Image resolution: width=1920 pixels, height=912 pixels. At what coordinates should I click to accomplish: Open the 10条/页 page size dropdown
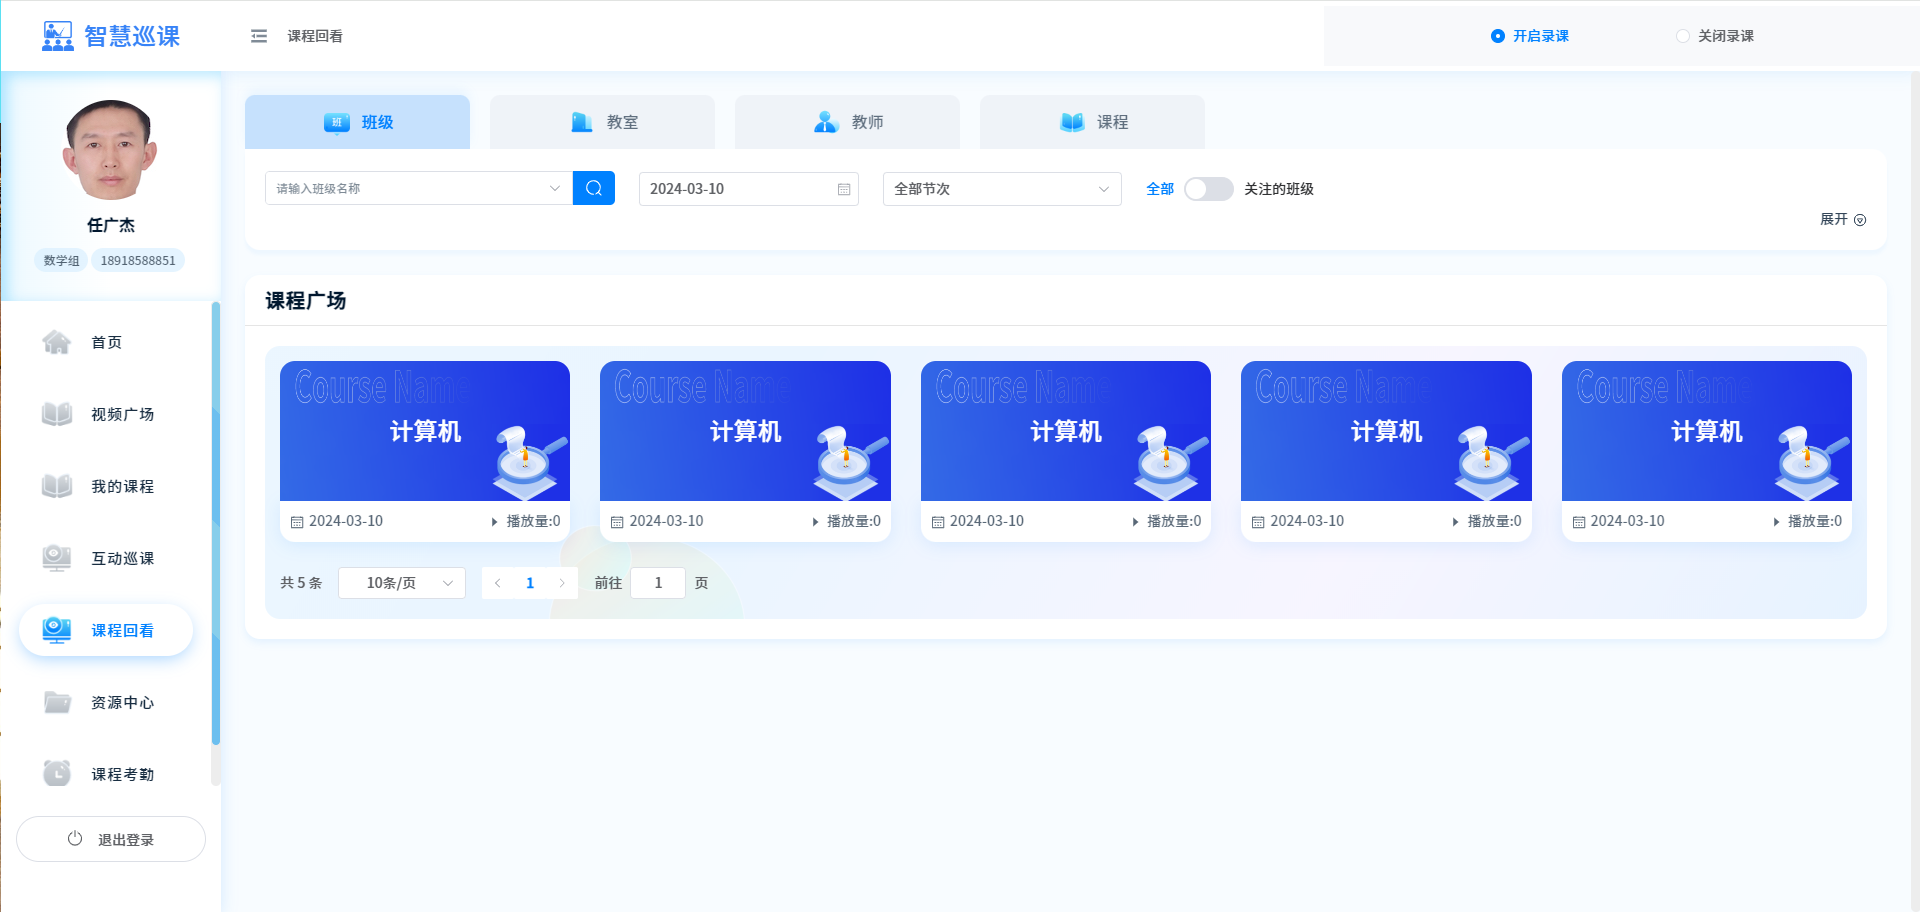(x=401, y=583)
